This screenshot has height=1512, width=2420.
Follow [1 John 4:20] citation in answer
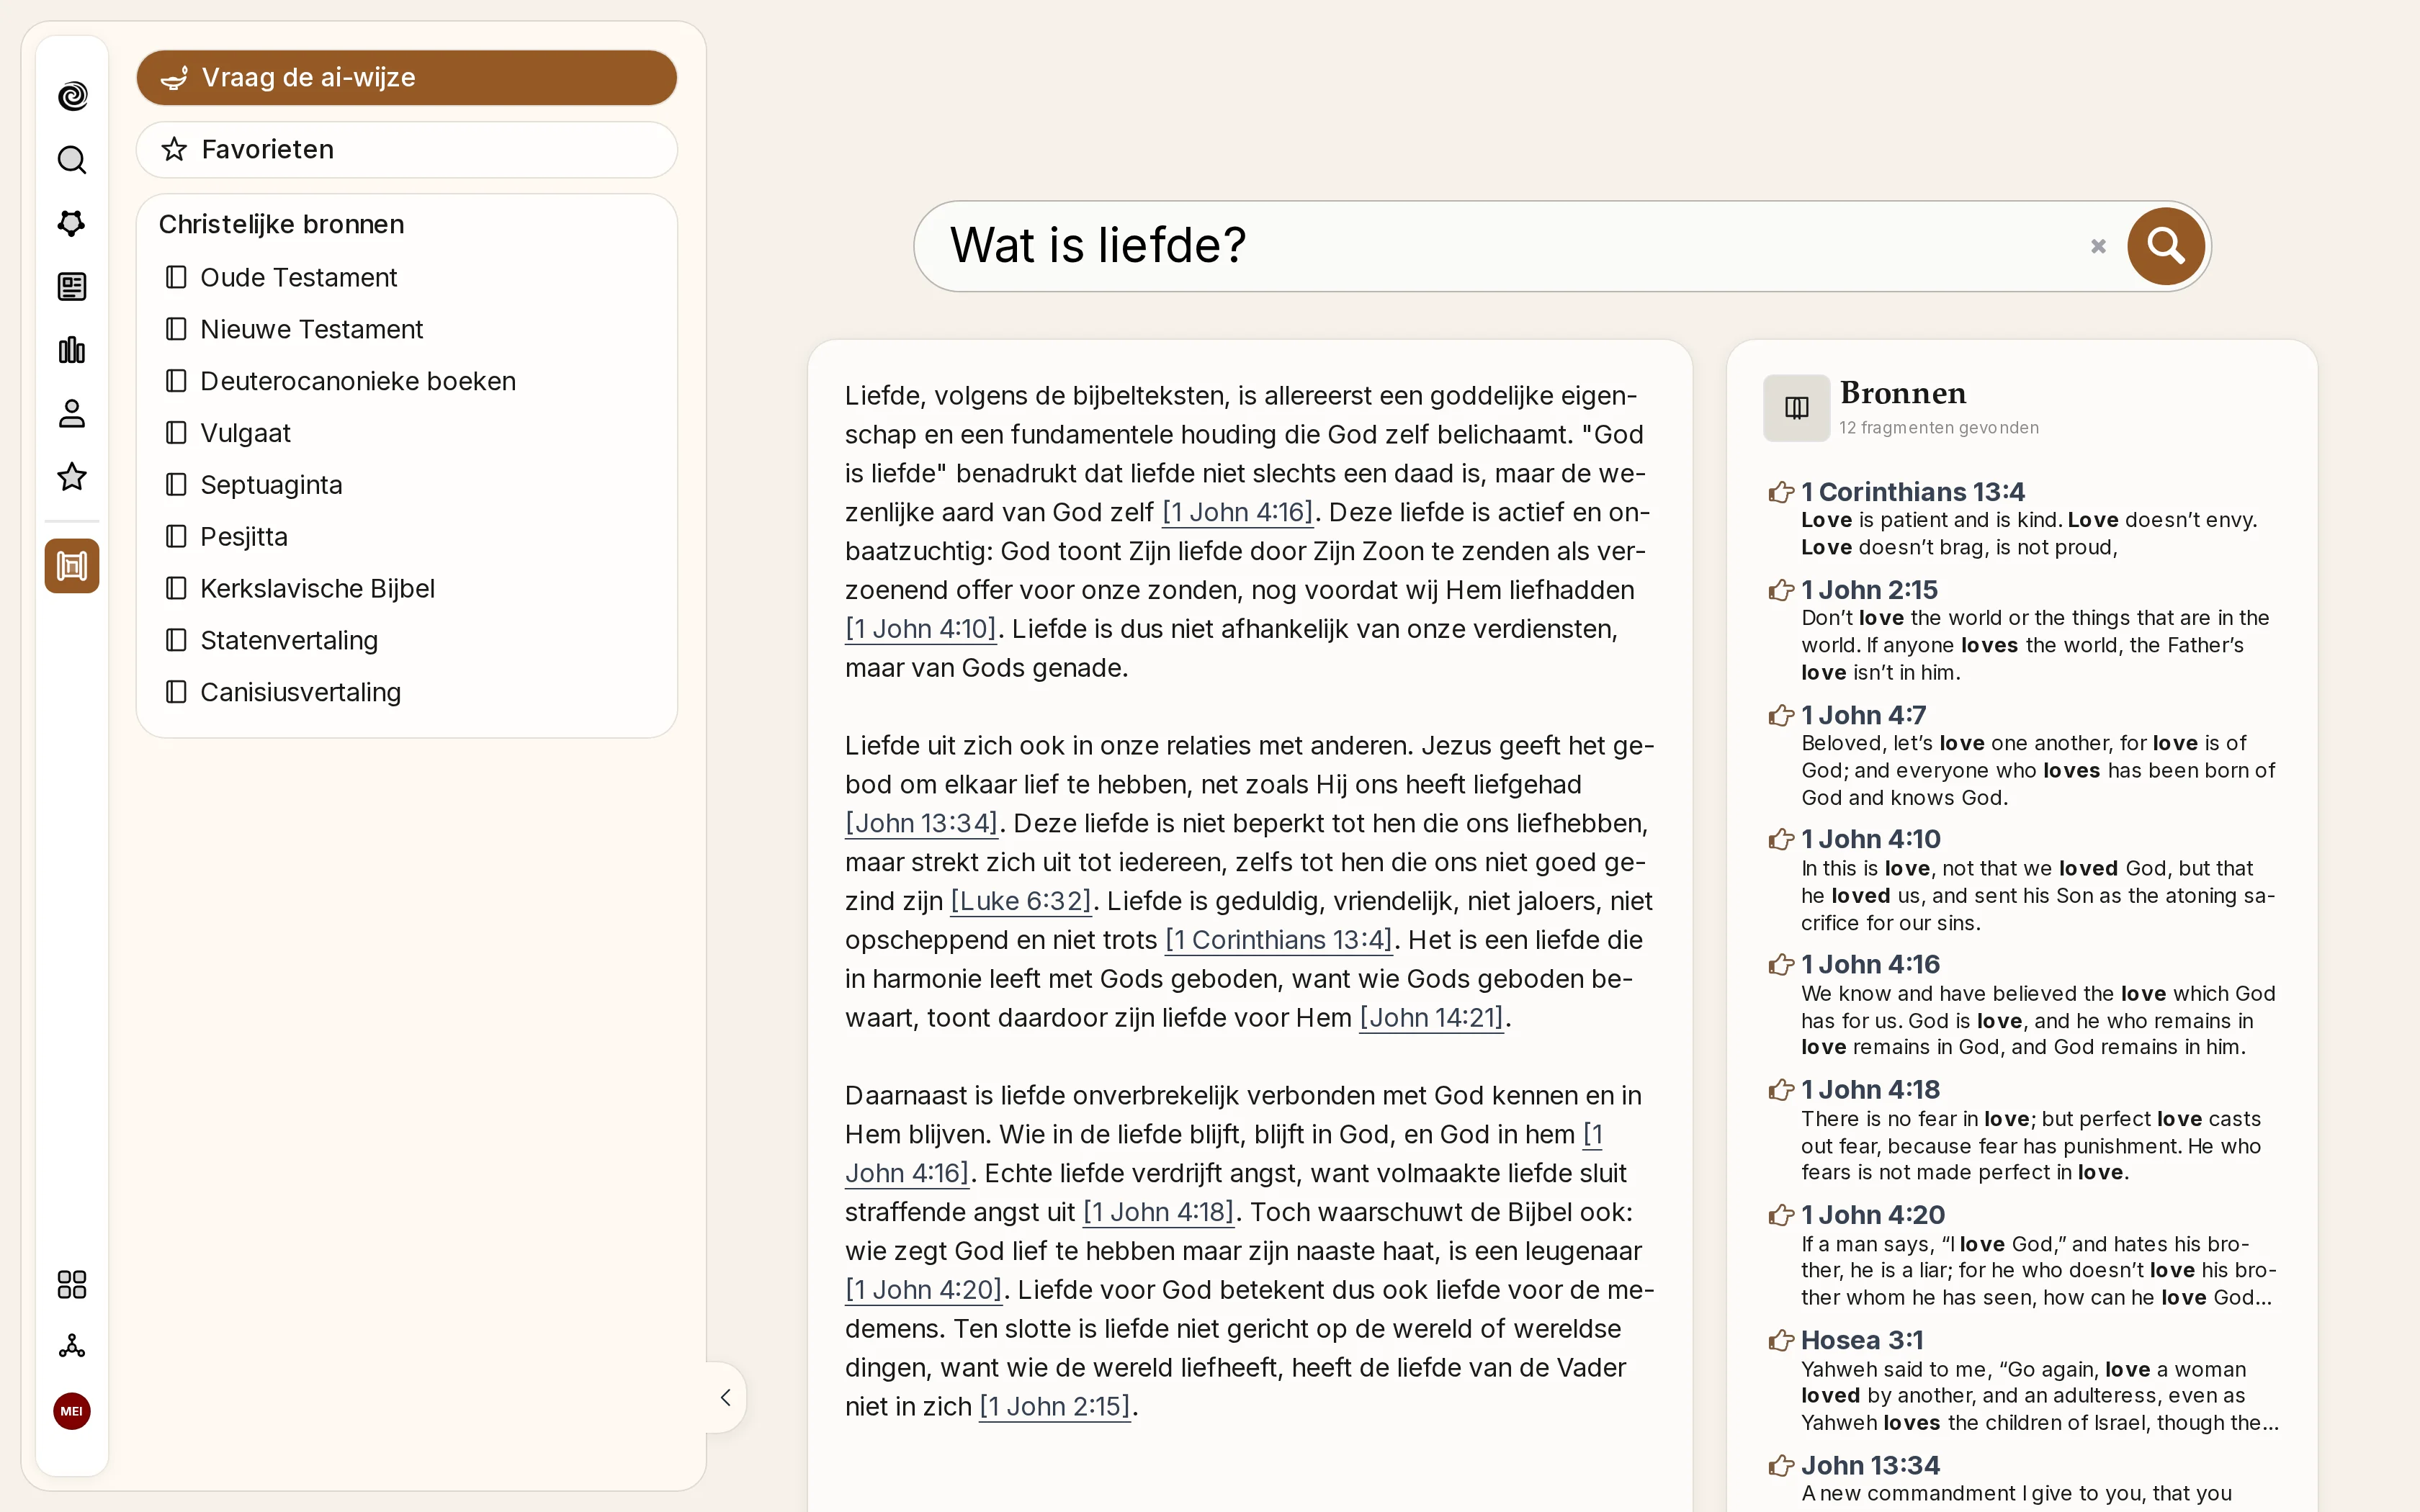point(924,1290)
